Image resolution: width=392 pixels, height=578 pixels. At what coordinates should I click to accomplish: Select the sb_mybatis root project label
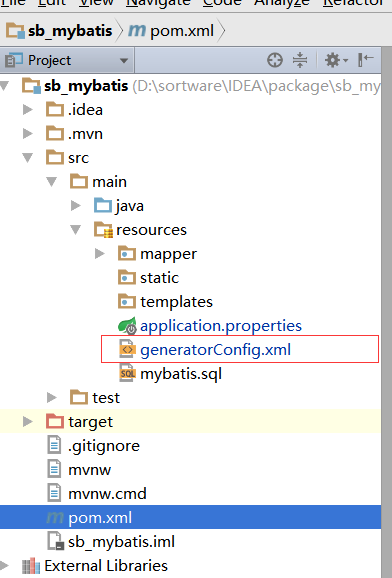point(86,86)
